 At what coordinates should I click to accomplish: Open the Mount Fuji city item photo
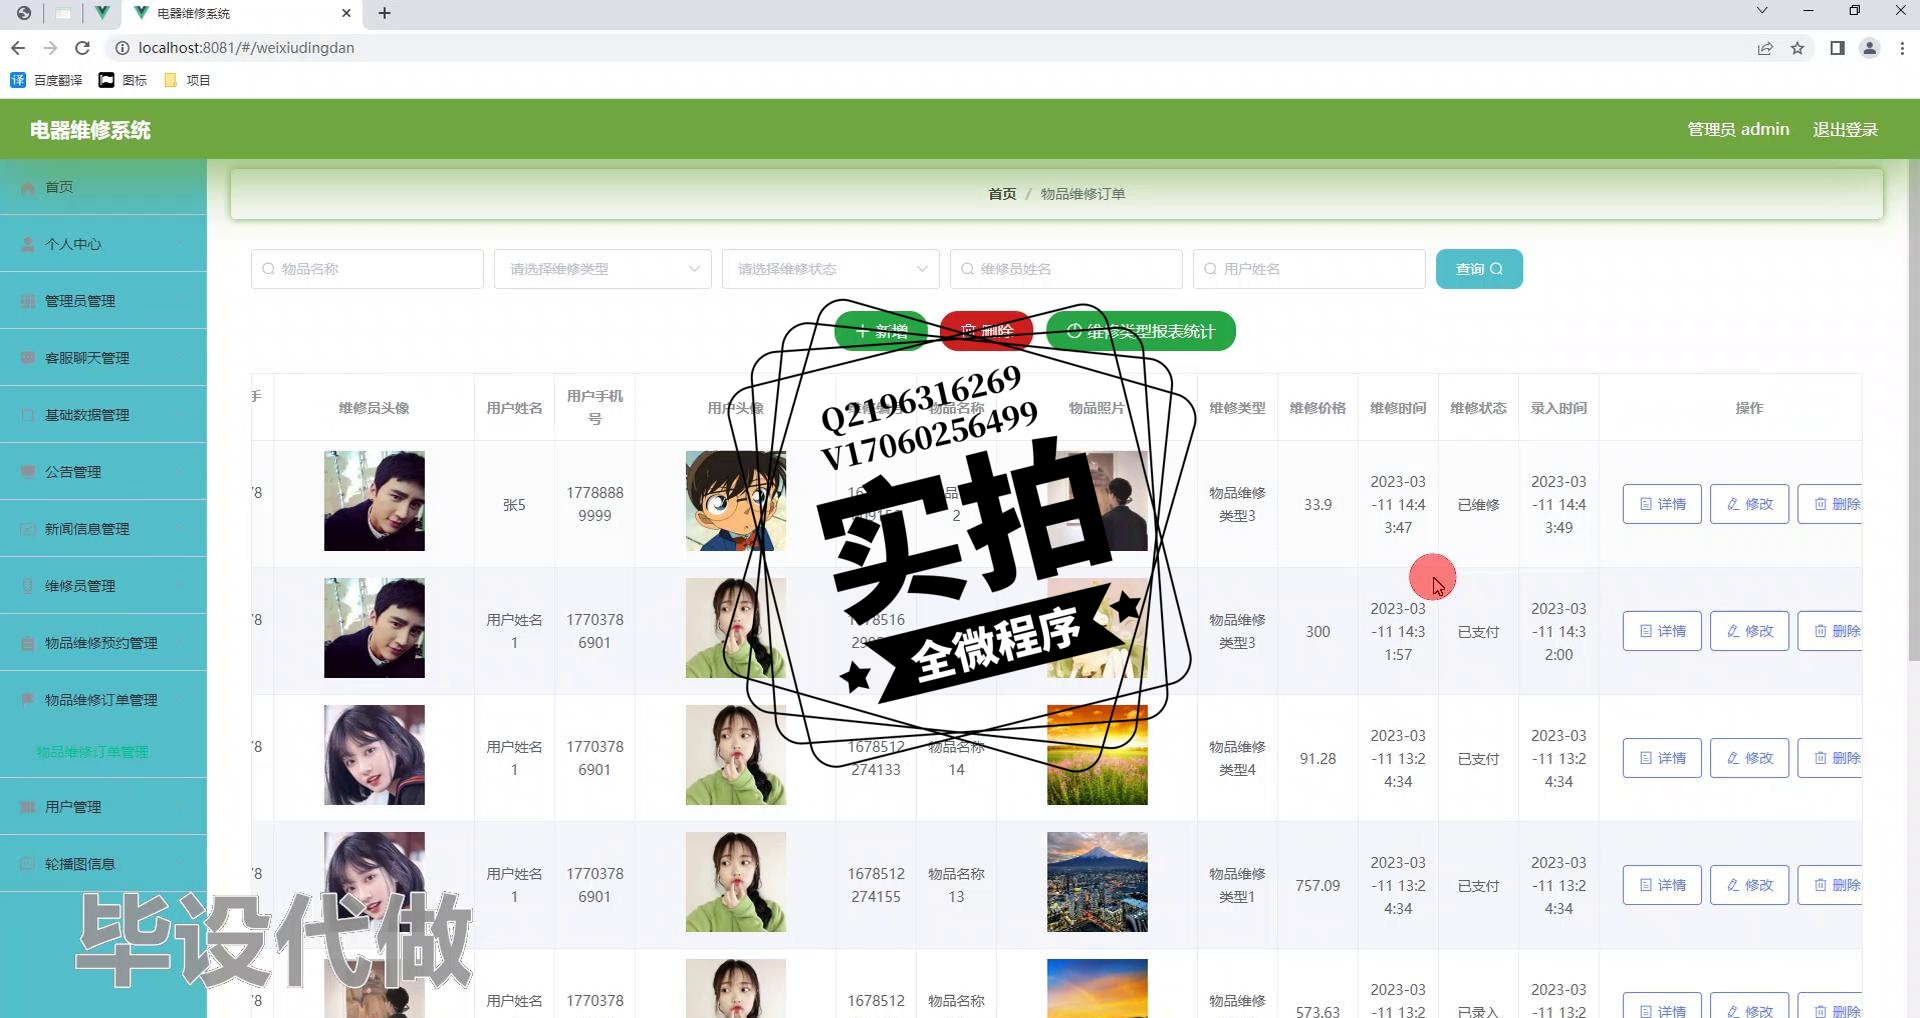coord(1097,882)
